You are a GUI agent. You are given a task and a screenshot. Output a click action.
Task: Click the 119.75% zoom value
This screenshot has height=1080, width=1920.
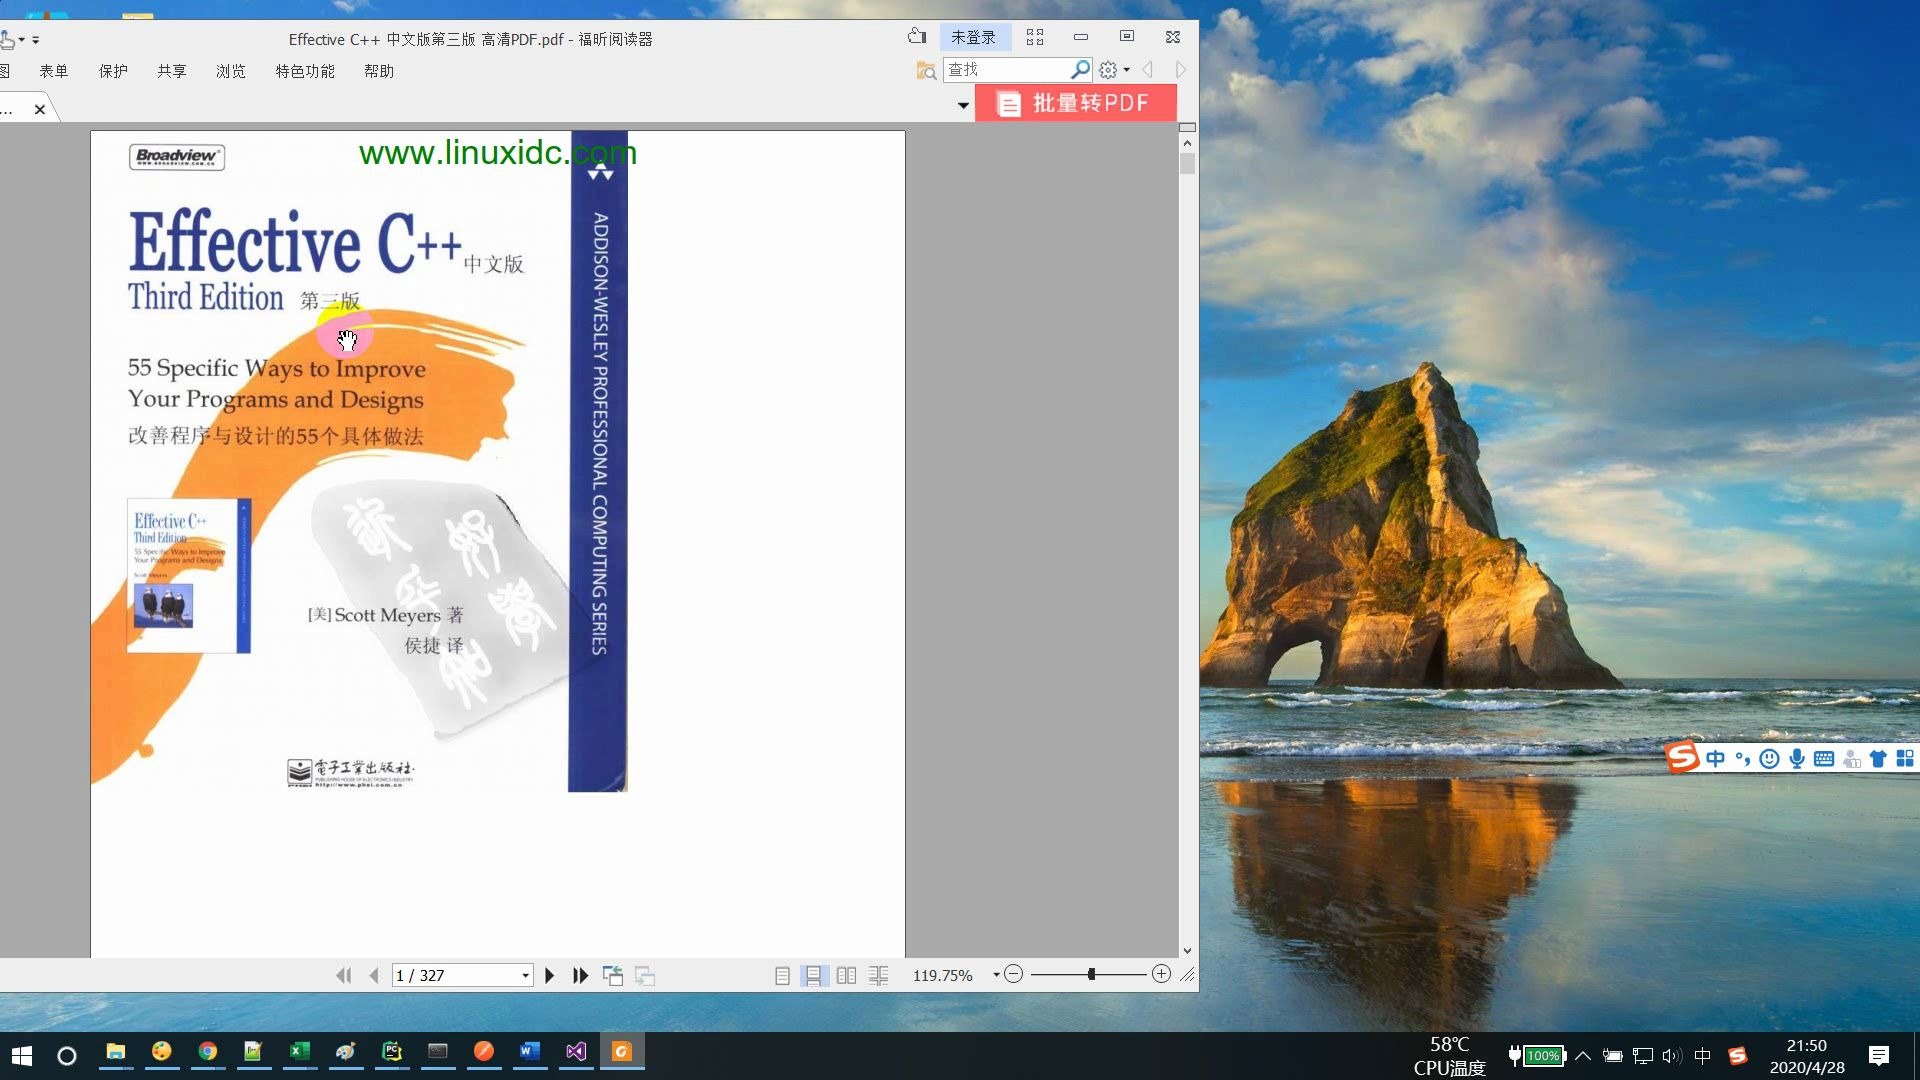(x=942, y=975)
